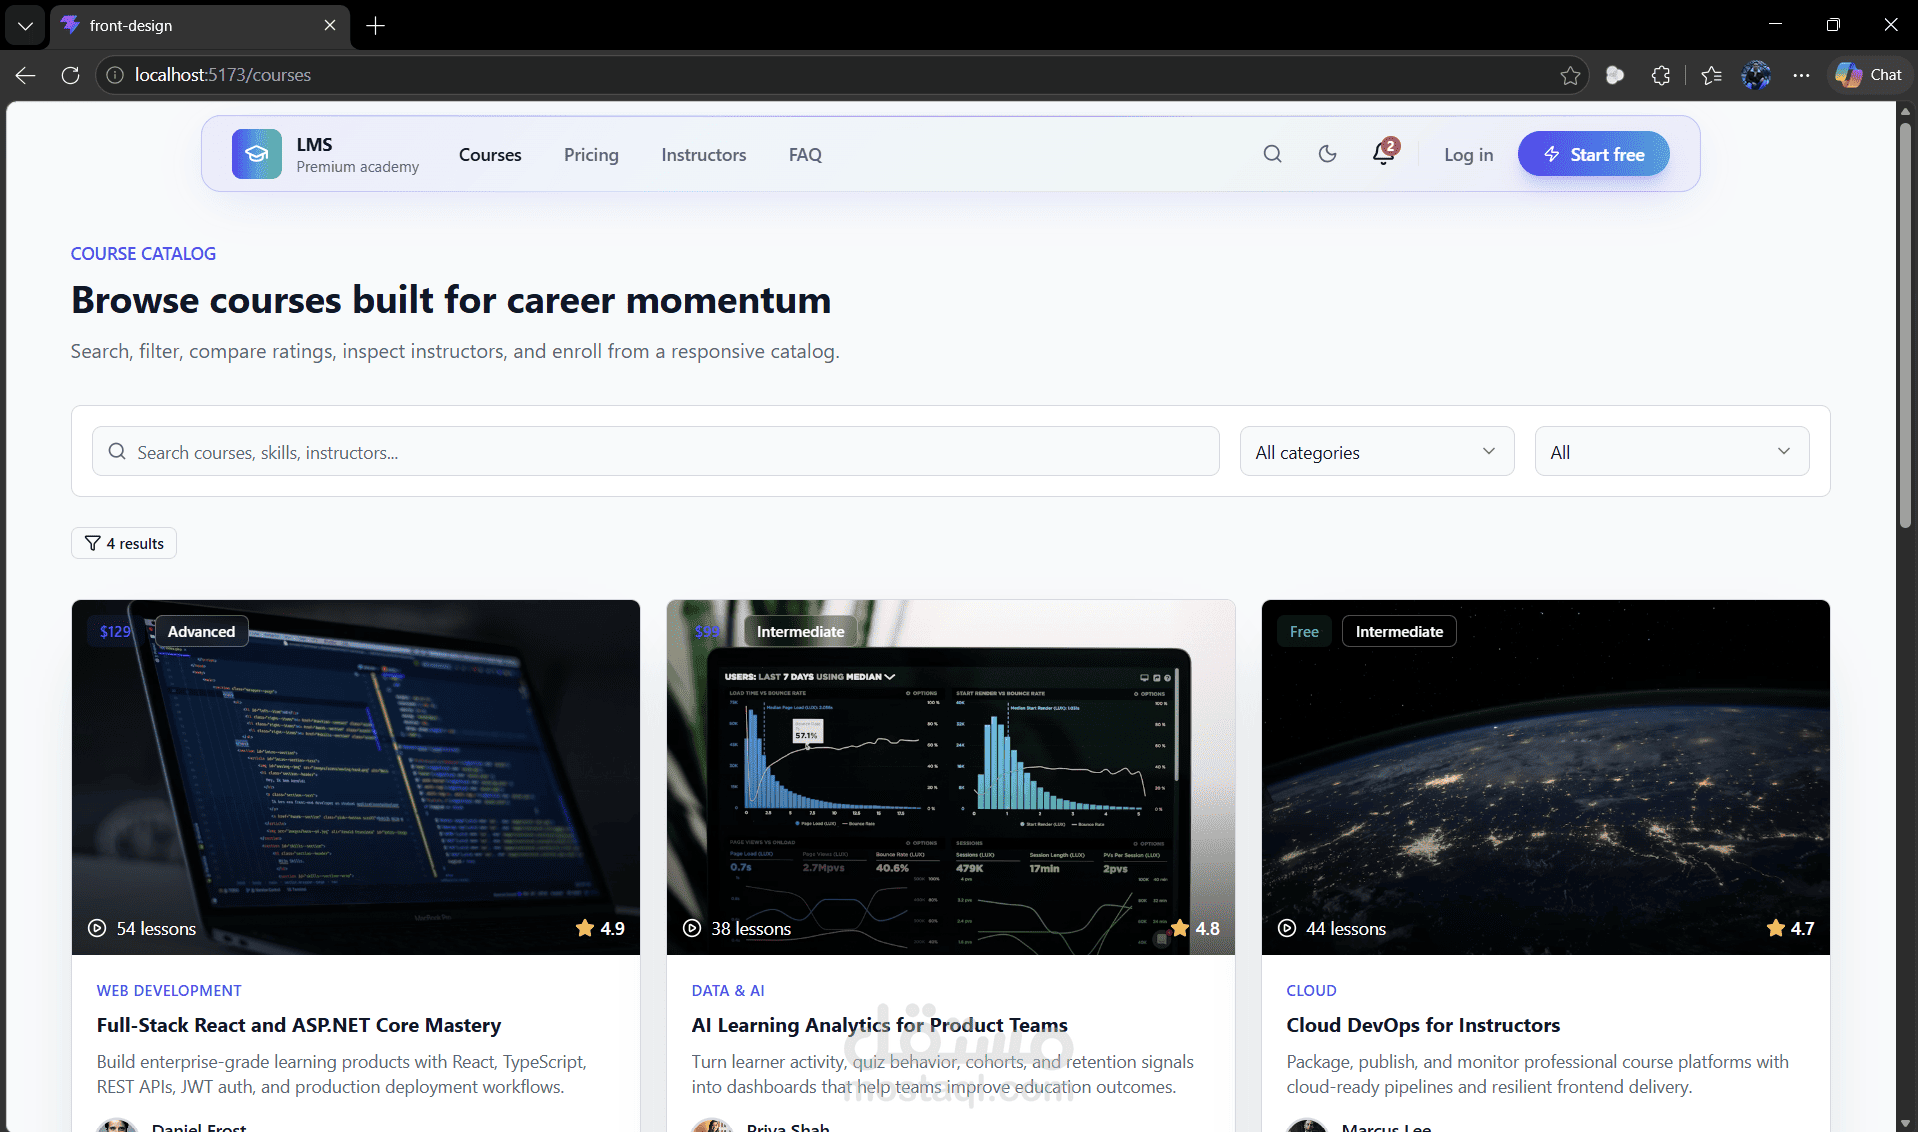Screen dimensions: 1918x1132
Task: Open the browser Favorites icon
Action: pyautogui.click(x=1711, y=75)
